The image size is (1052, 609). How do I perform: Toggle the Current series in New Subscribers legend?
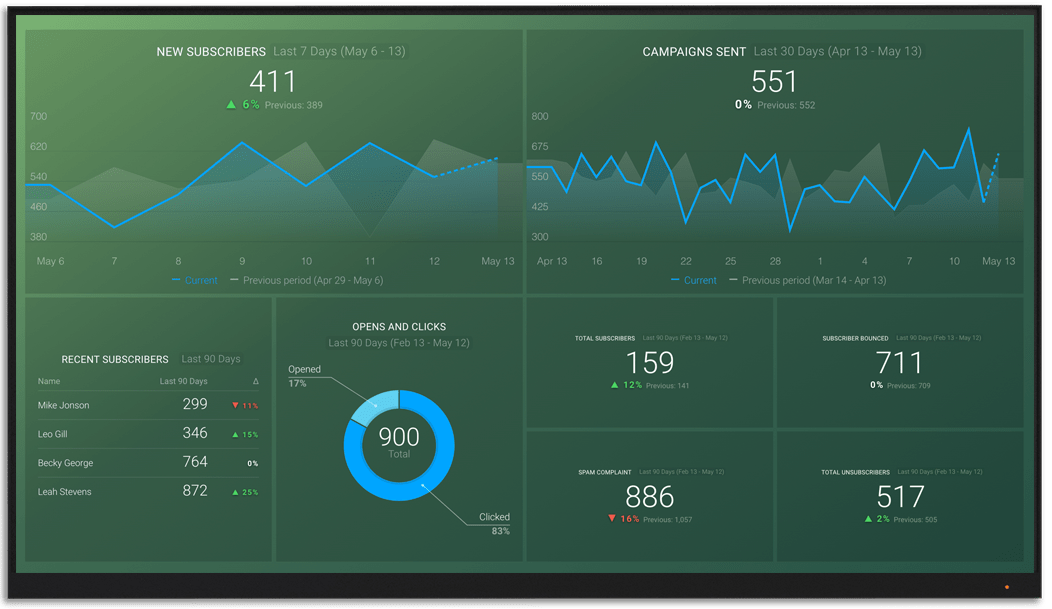pos(195,281)
